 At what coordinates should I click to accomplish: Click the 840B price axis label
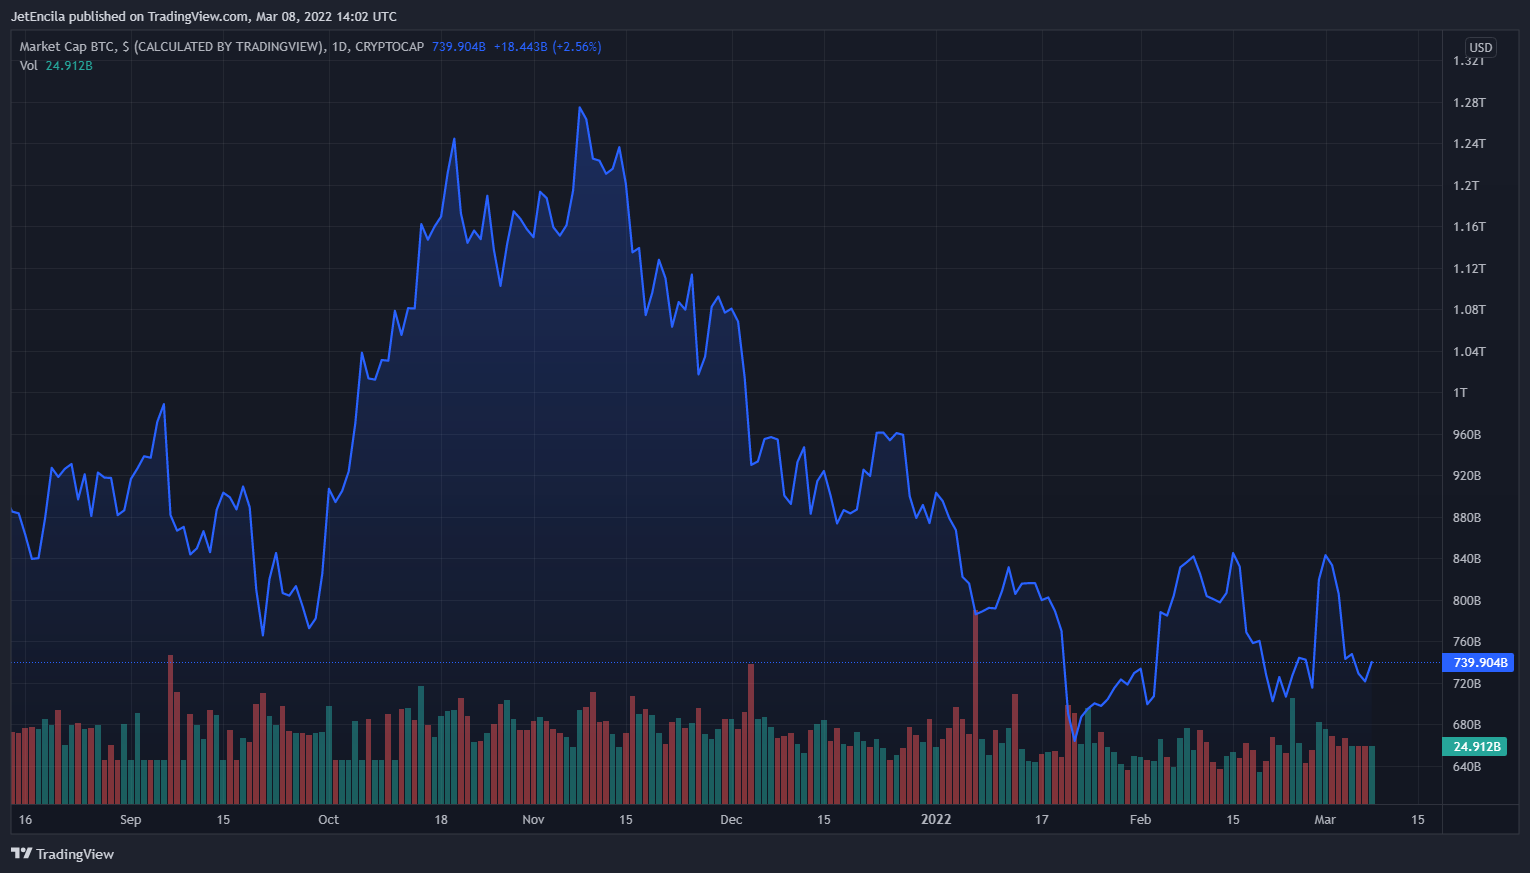[1467, 558]
